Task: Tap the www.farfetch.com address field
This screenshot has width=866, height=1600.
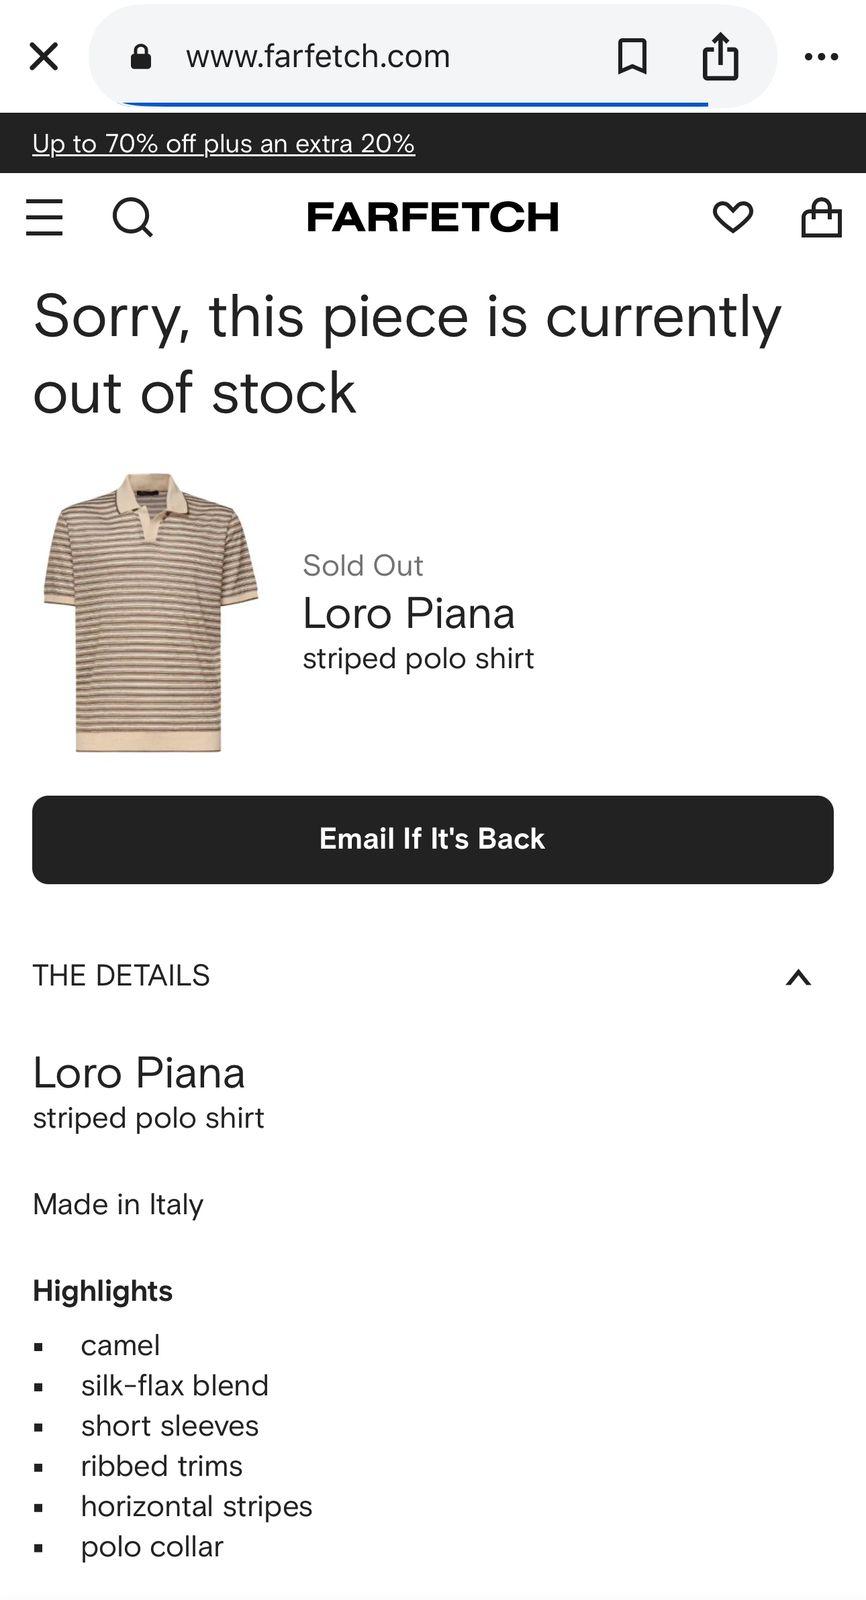Action: pyautogui.click(x=318, y=57)
